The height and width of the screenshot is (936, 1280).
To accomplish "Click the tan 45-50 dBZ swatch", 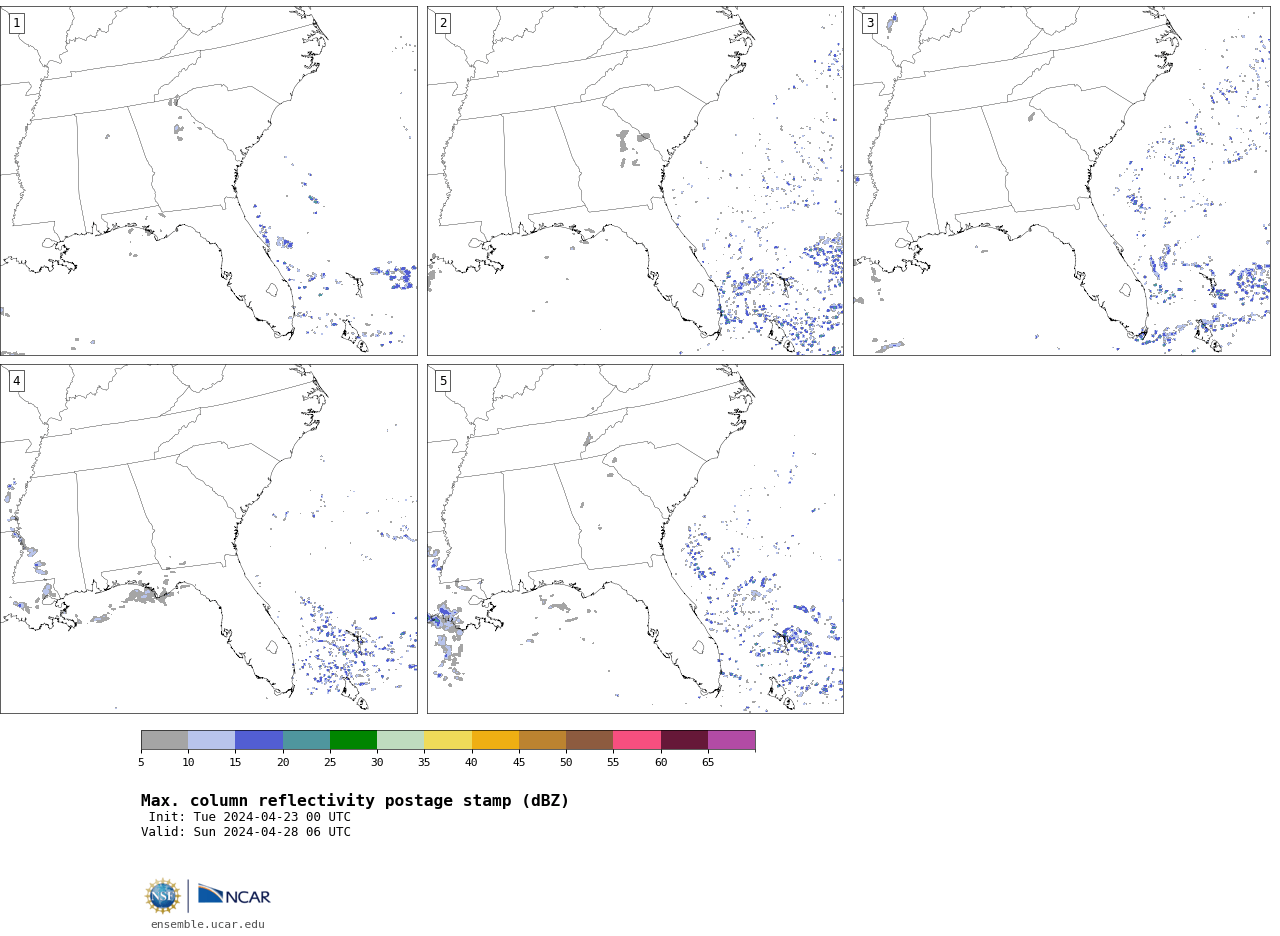I will tap(542, 740).
